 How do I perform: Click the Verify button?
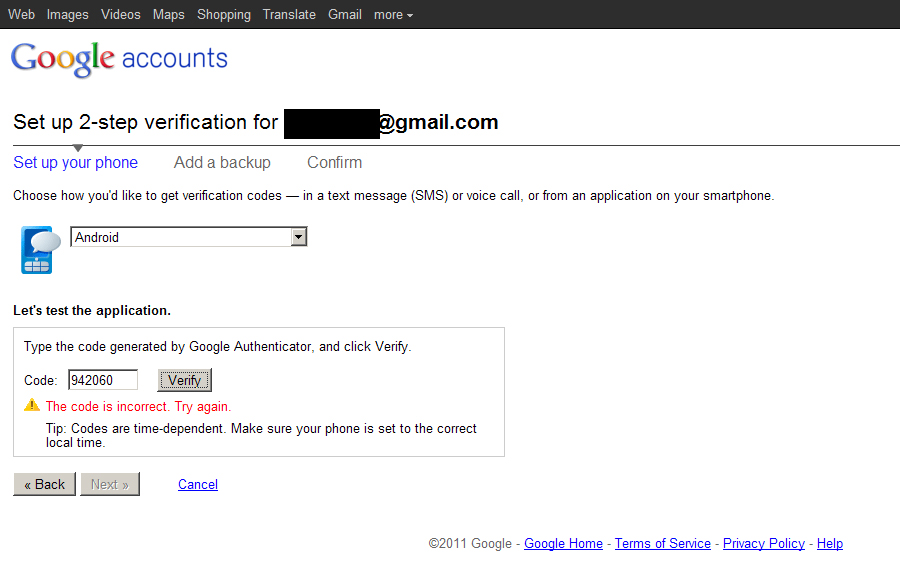185,380
